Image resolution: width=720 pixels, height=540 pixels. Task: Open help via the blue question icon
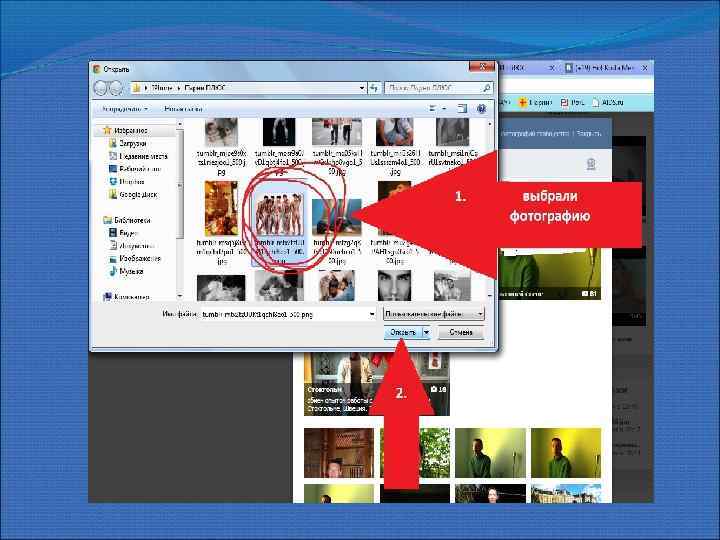pyautogui.click(x=481, y=109)
